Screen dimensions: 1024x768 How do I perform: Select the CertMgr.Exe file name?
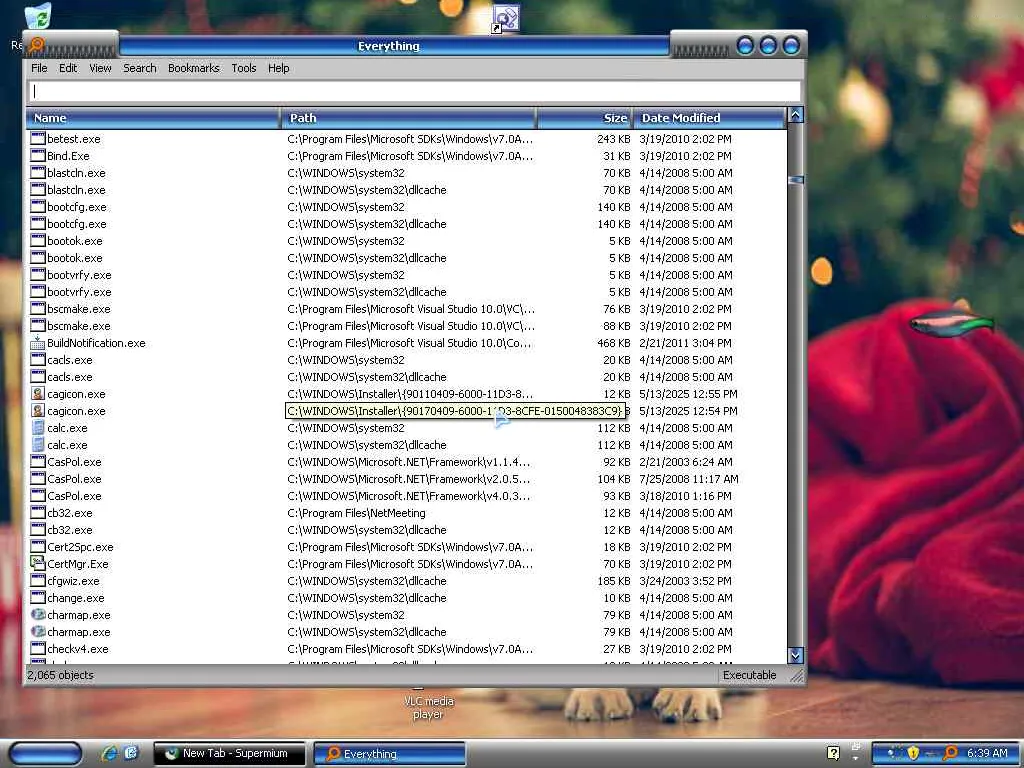[78, 564]
